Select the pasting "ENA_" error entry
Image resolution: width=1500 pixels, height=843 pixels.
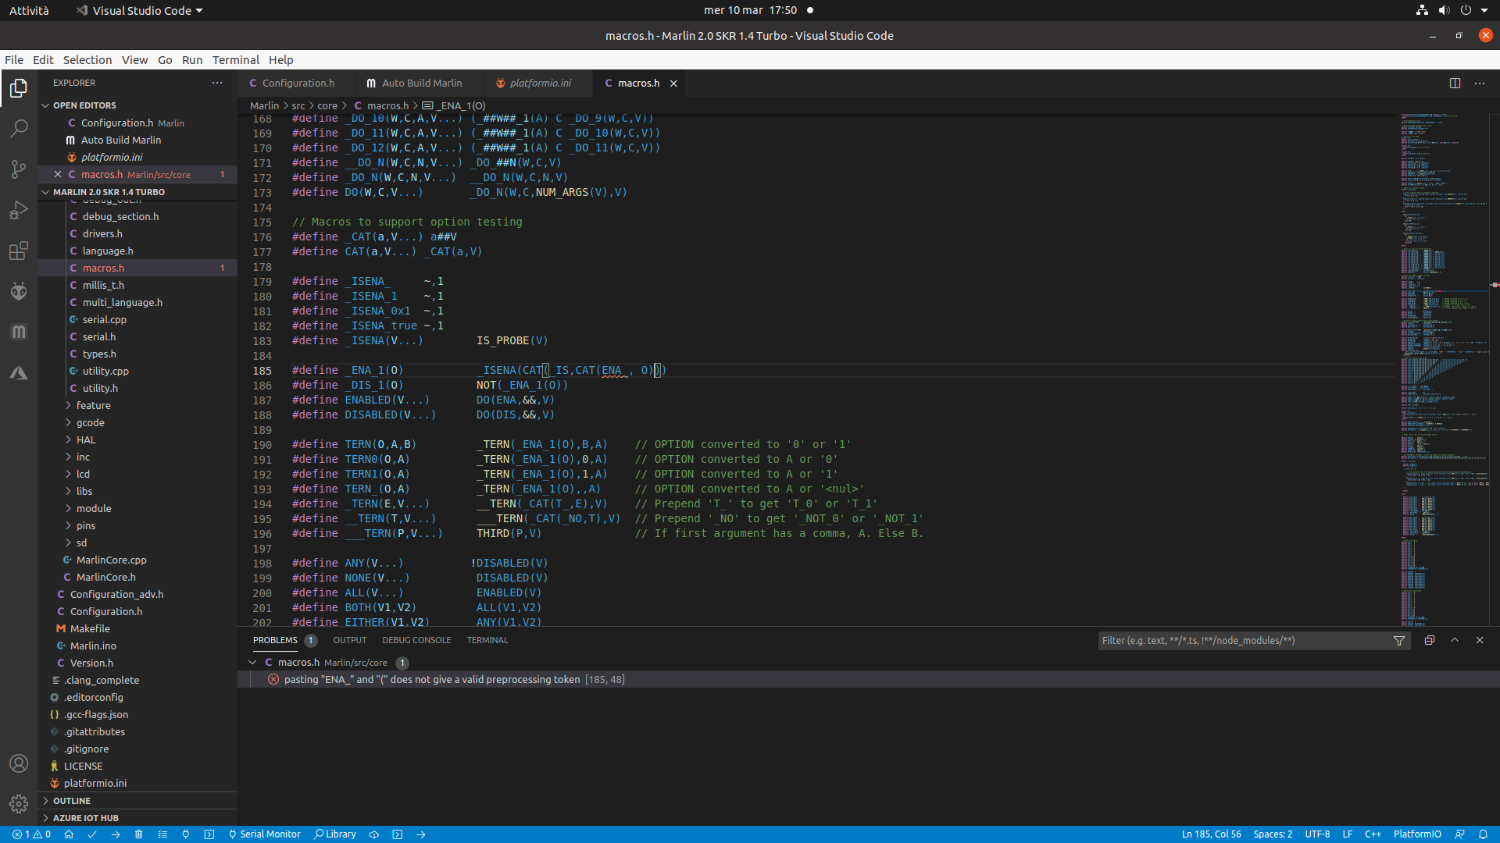[x=868, y=679]
